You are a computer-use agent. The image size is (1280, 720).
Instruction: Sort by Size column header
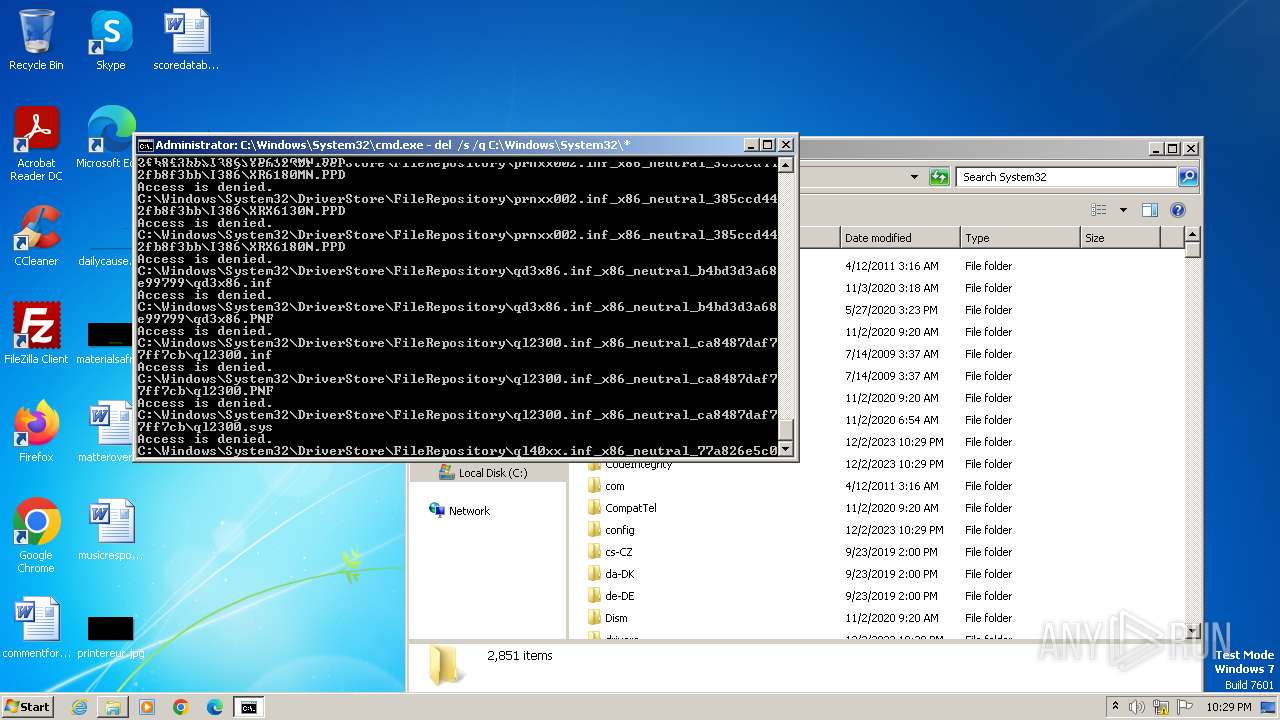point(1120,238)
